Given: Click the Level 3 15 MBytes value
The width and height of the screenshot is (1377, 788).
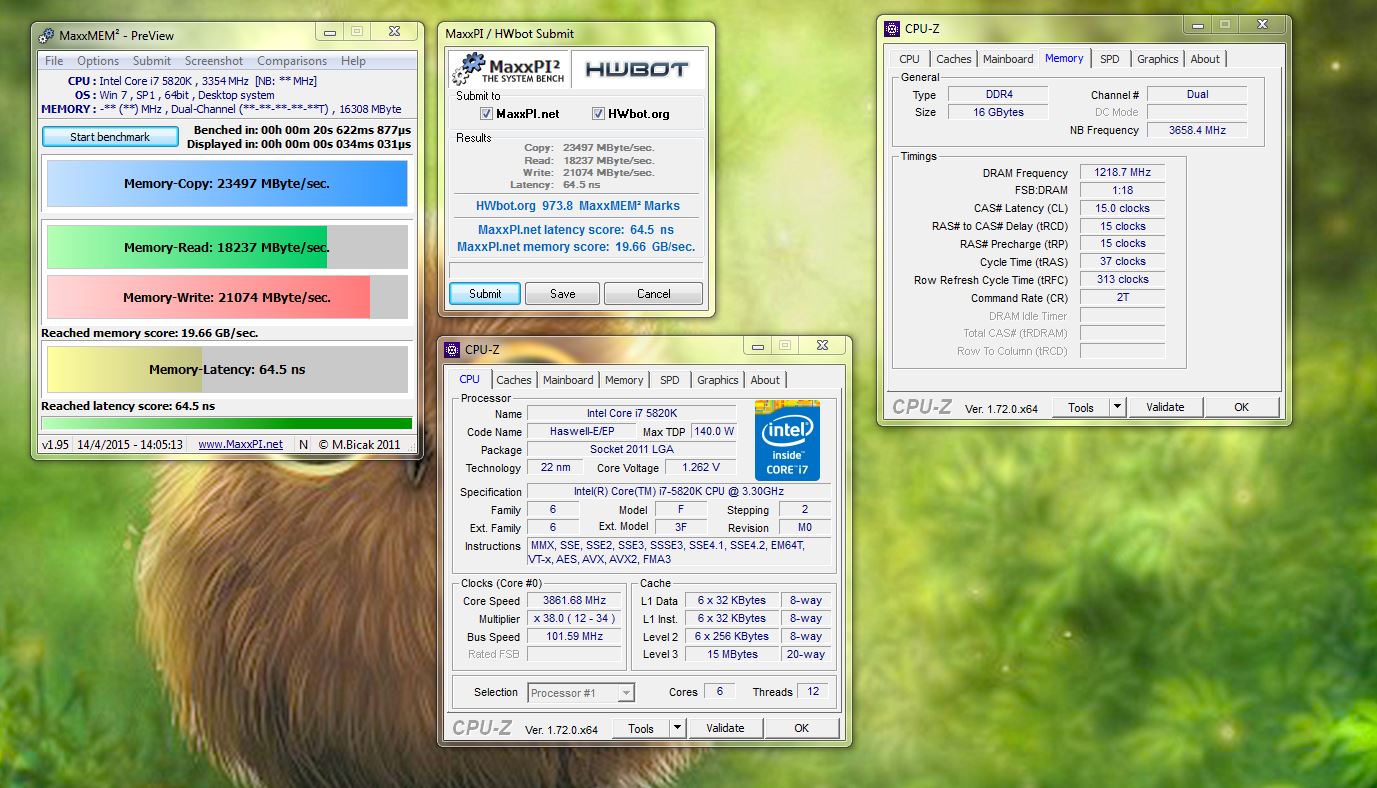Looking at the screenshot, I should [x=732, y=655].
